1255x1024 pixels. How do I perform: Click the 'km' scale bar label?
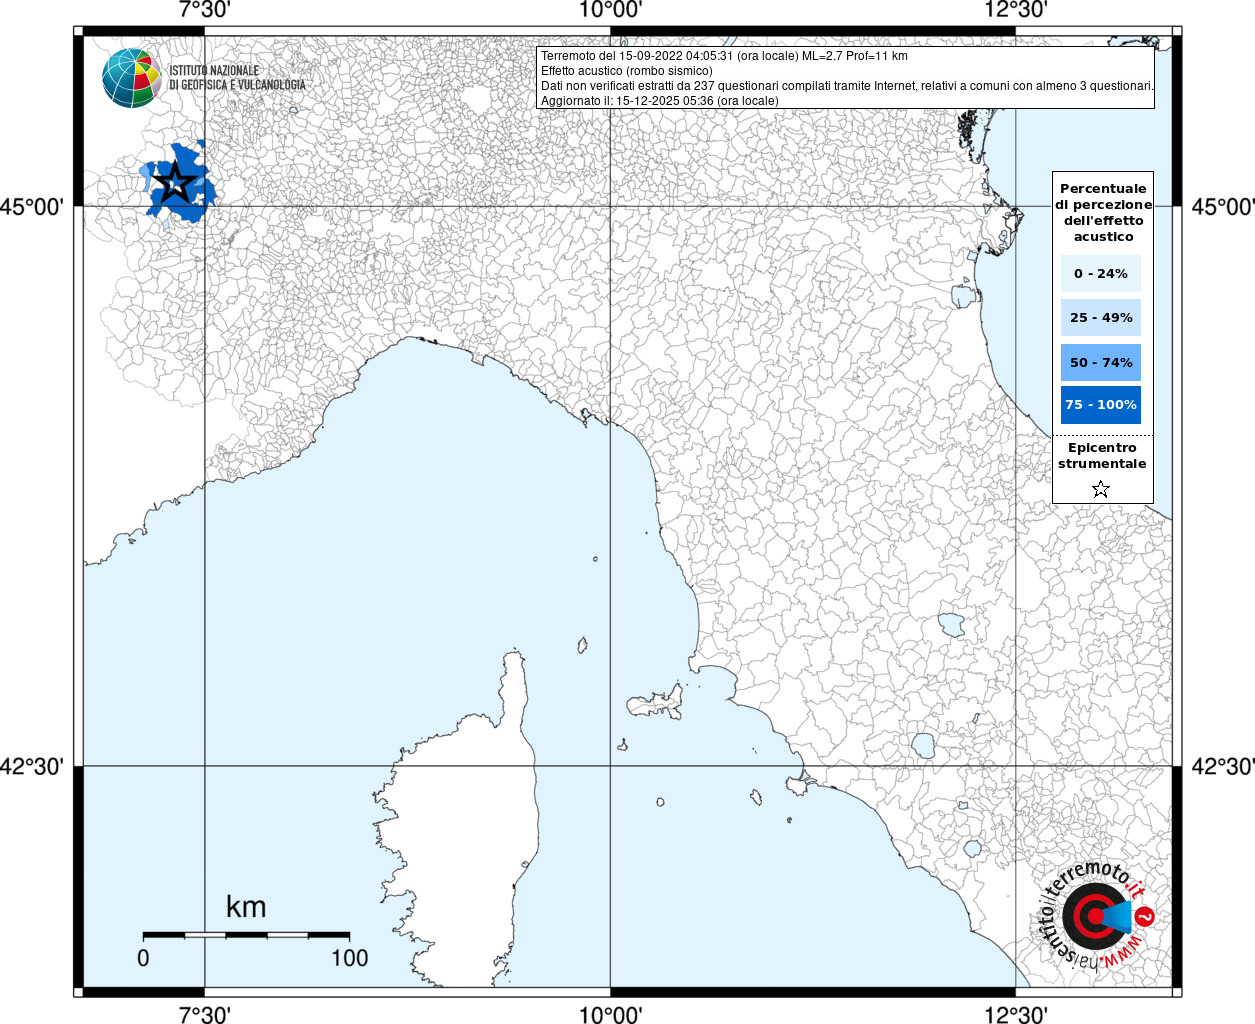pos(246,907)
